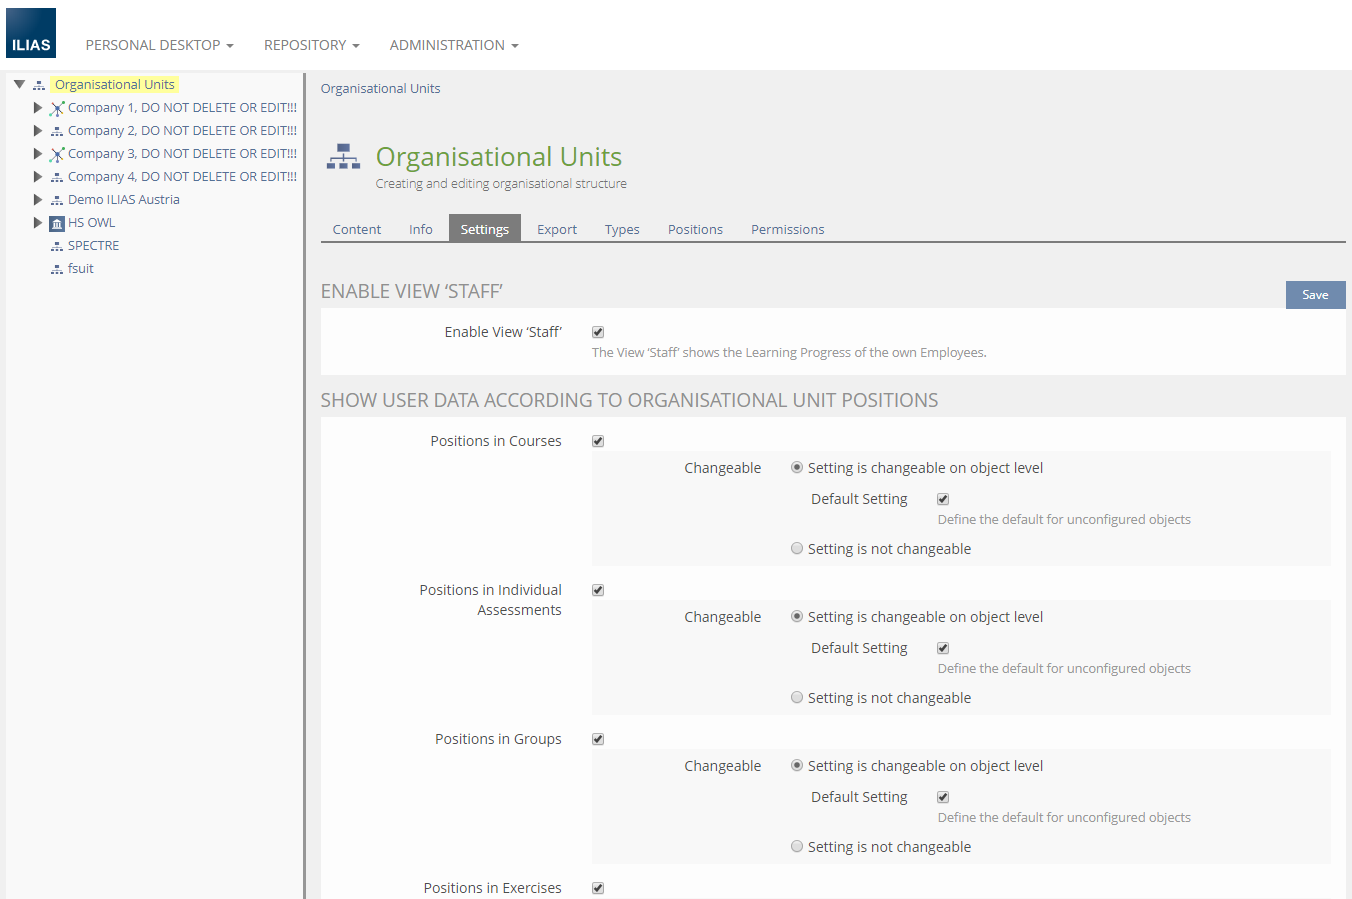Open the Types tab
This screenshot has height=899, width=1352.
click(621, 229)
